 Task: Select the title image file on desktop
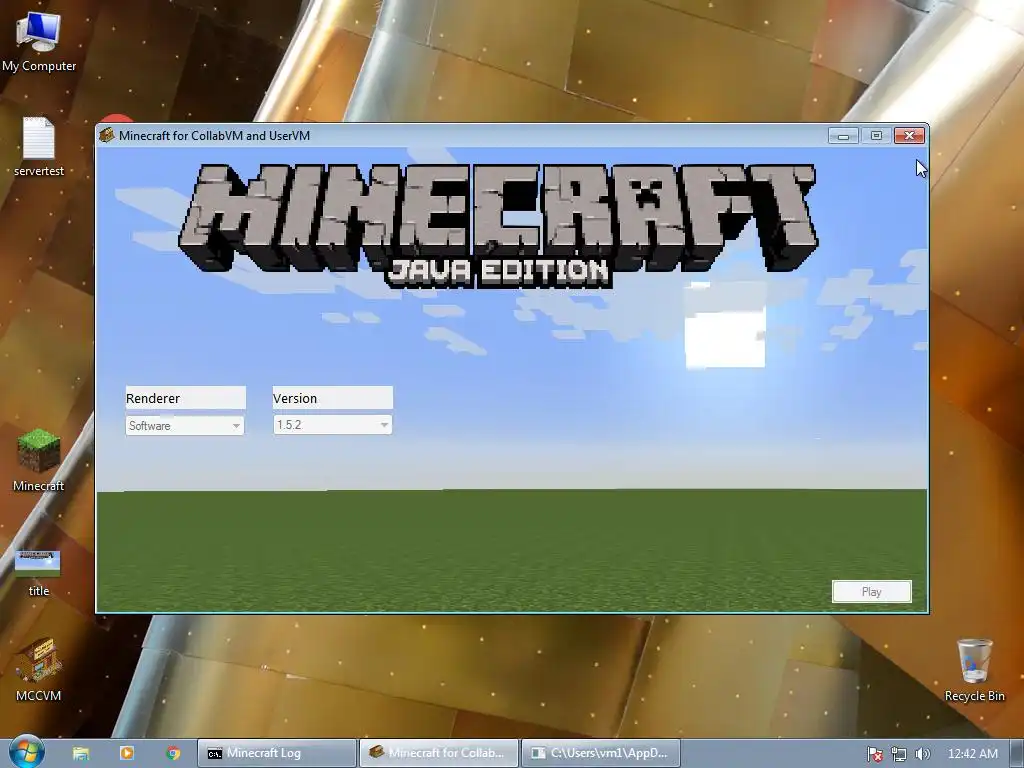[x=39, y=573]
